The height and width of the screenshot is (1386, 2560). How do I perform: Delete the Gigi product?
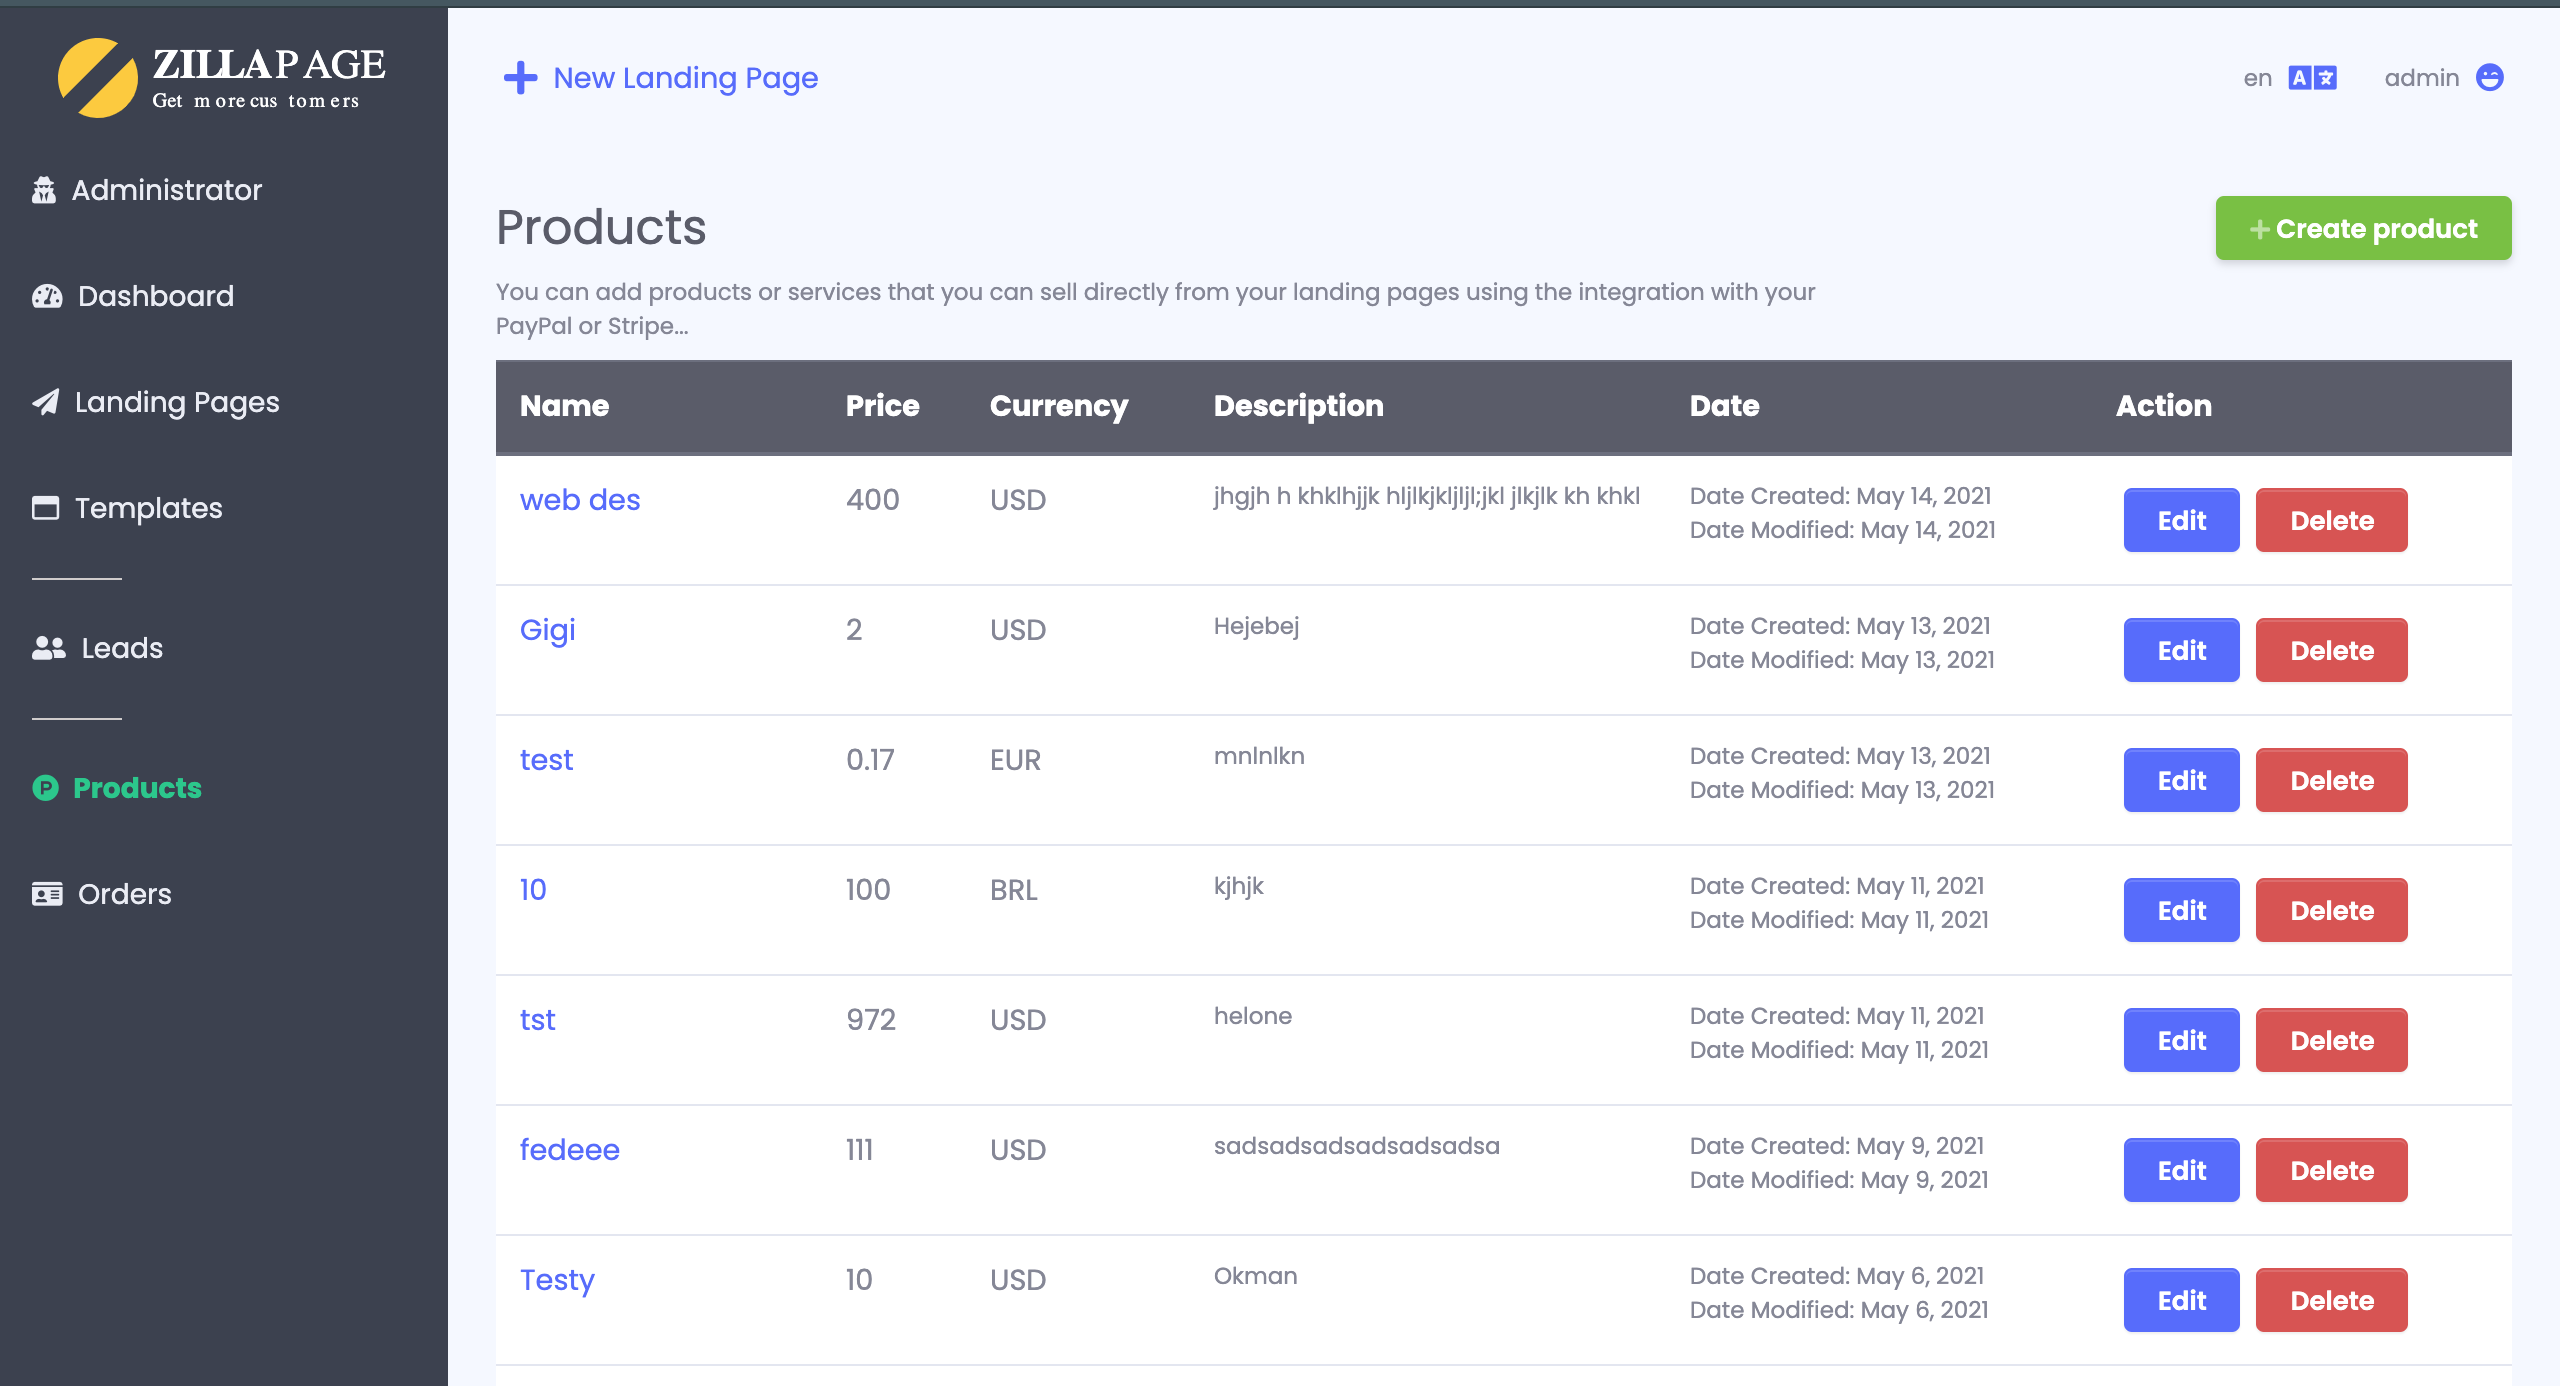[x=2331, y=650]
